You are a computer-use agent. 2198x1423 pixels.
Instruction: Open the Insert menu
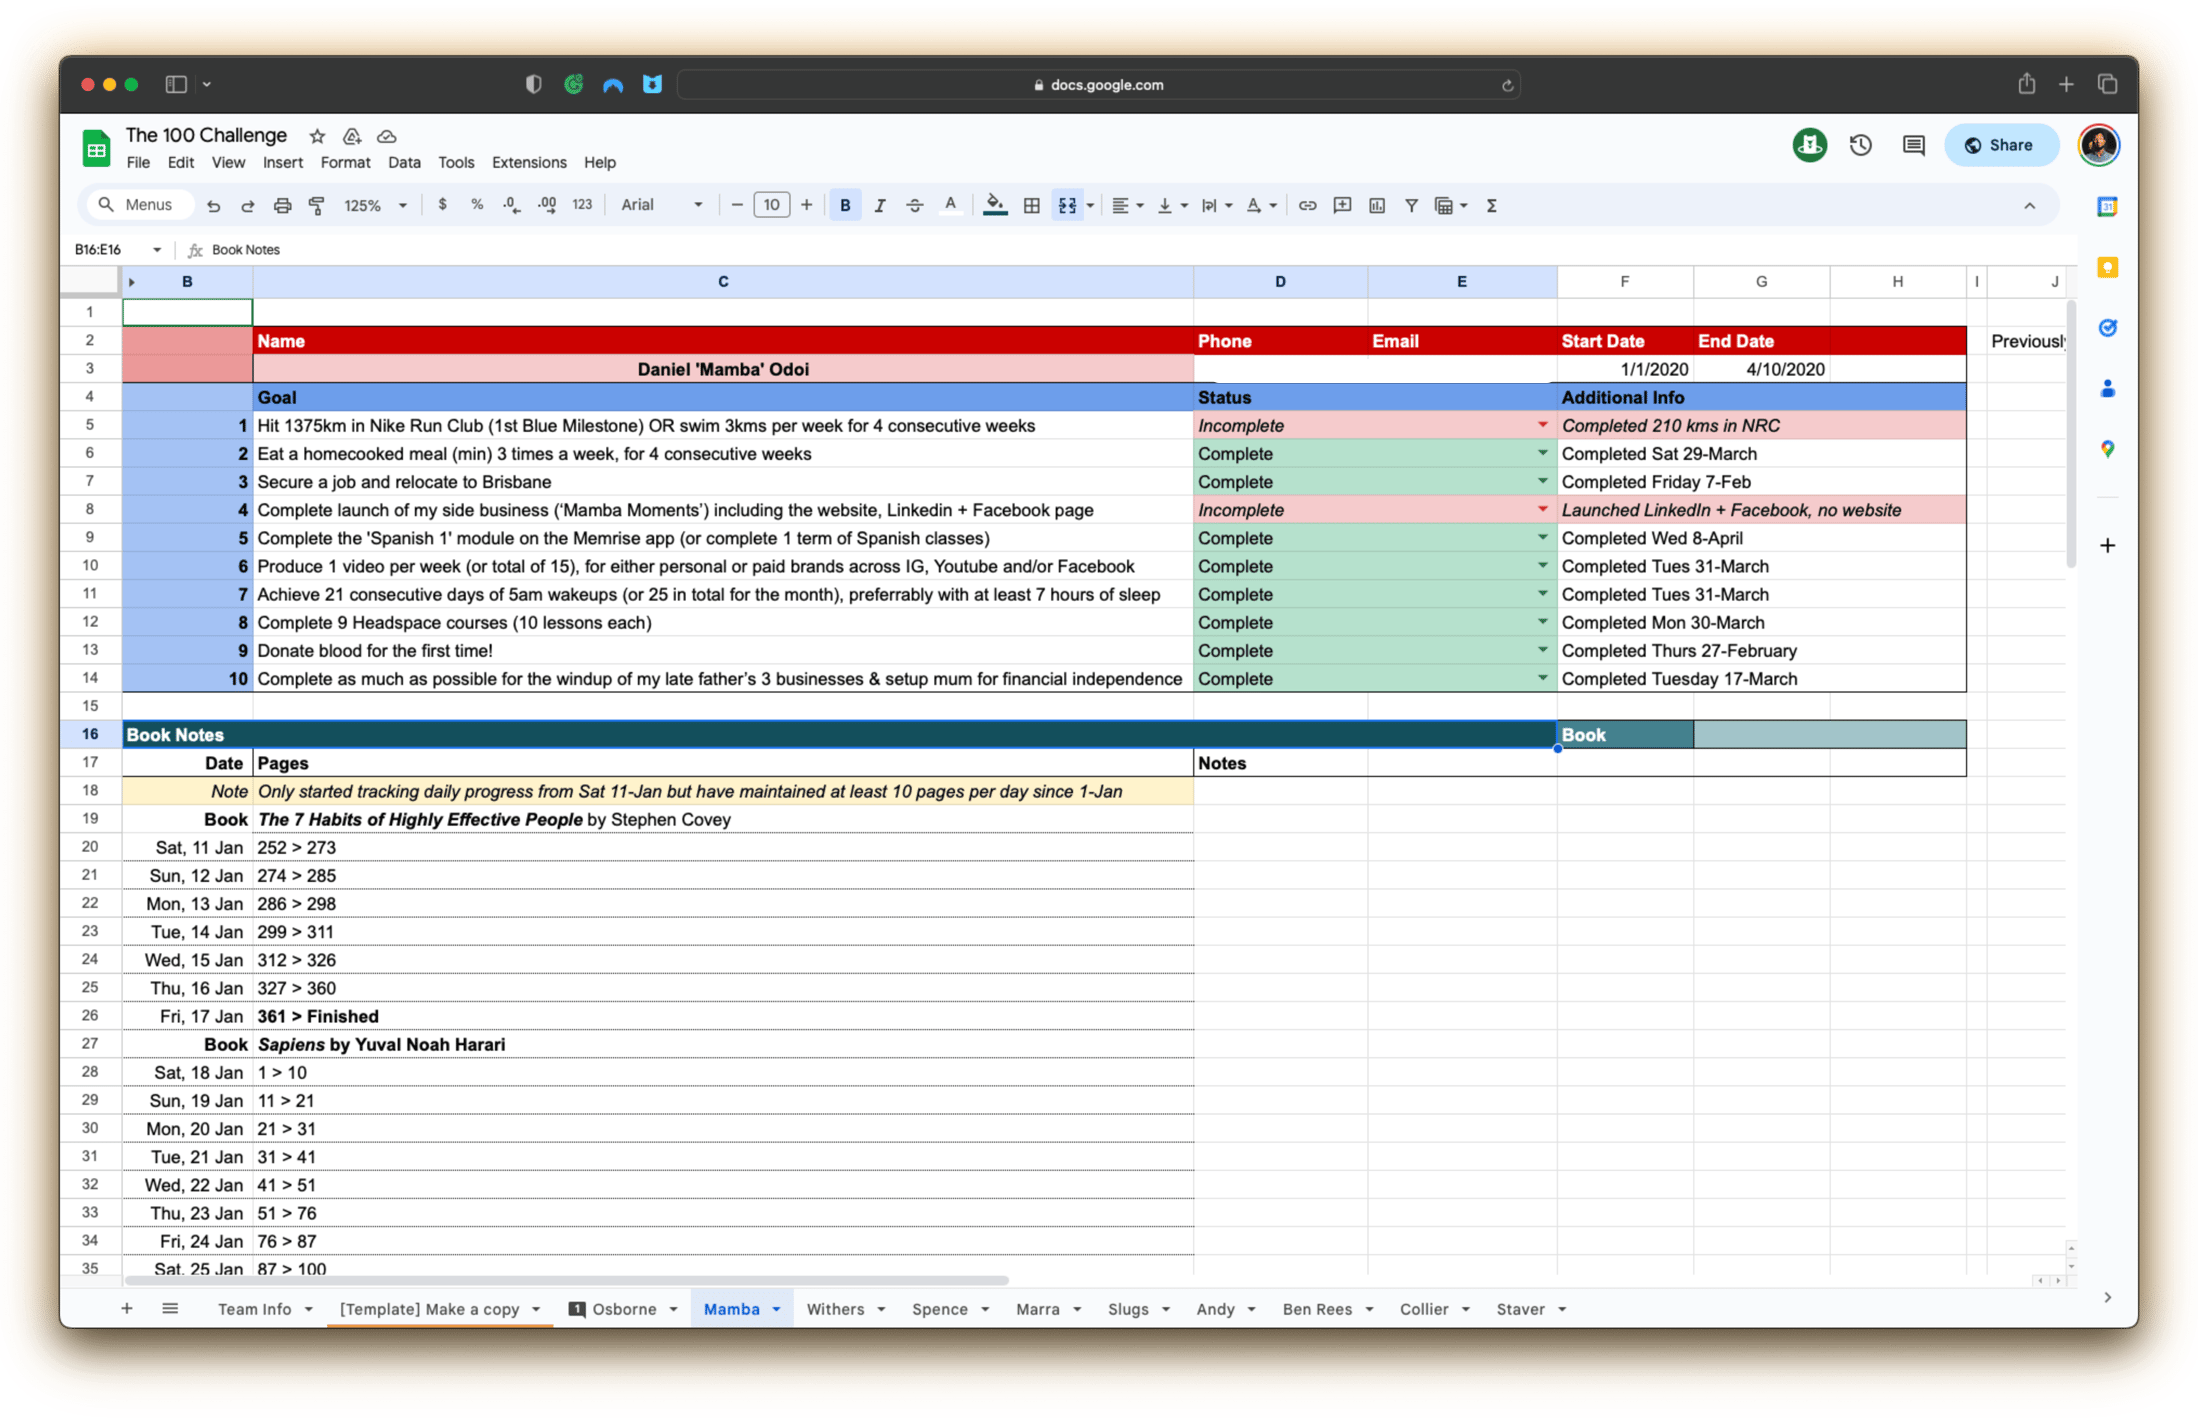283,162
